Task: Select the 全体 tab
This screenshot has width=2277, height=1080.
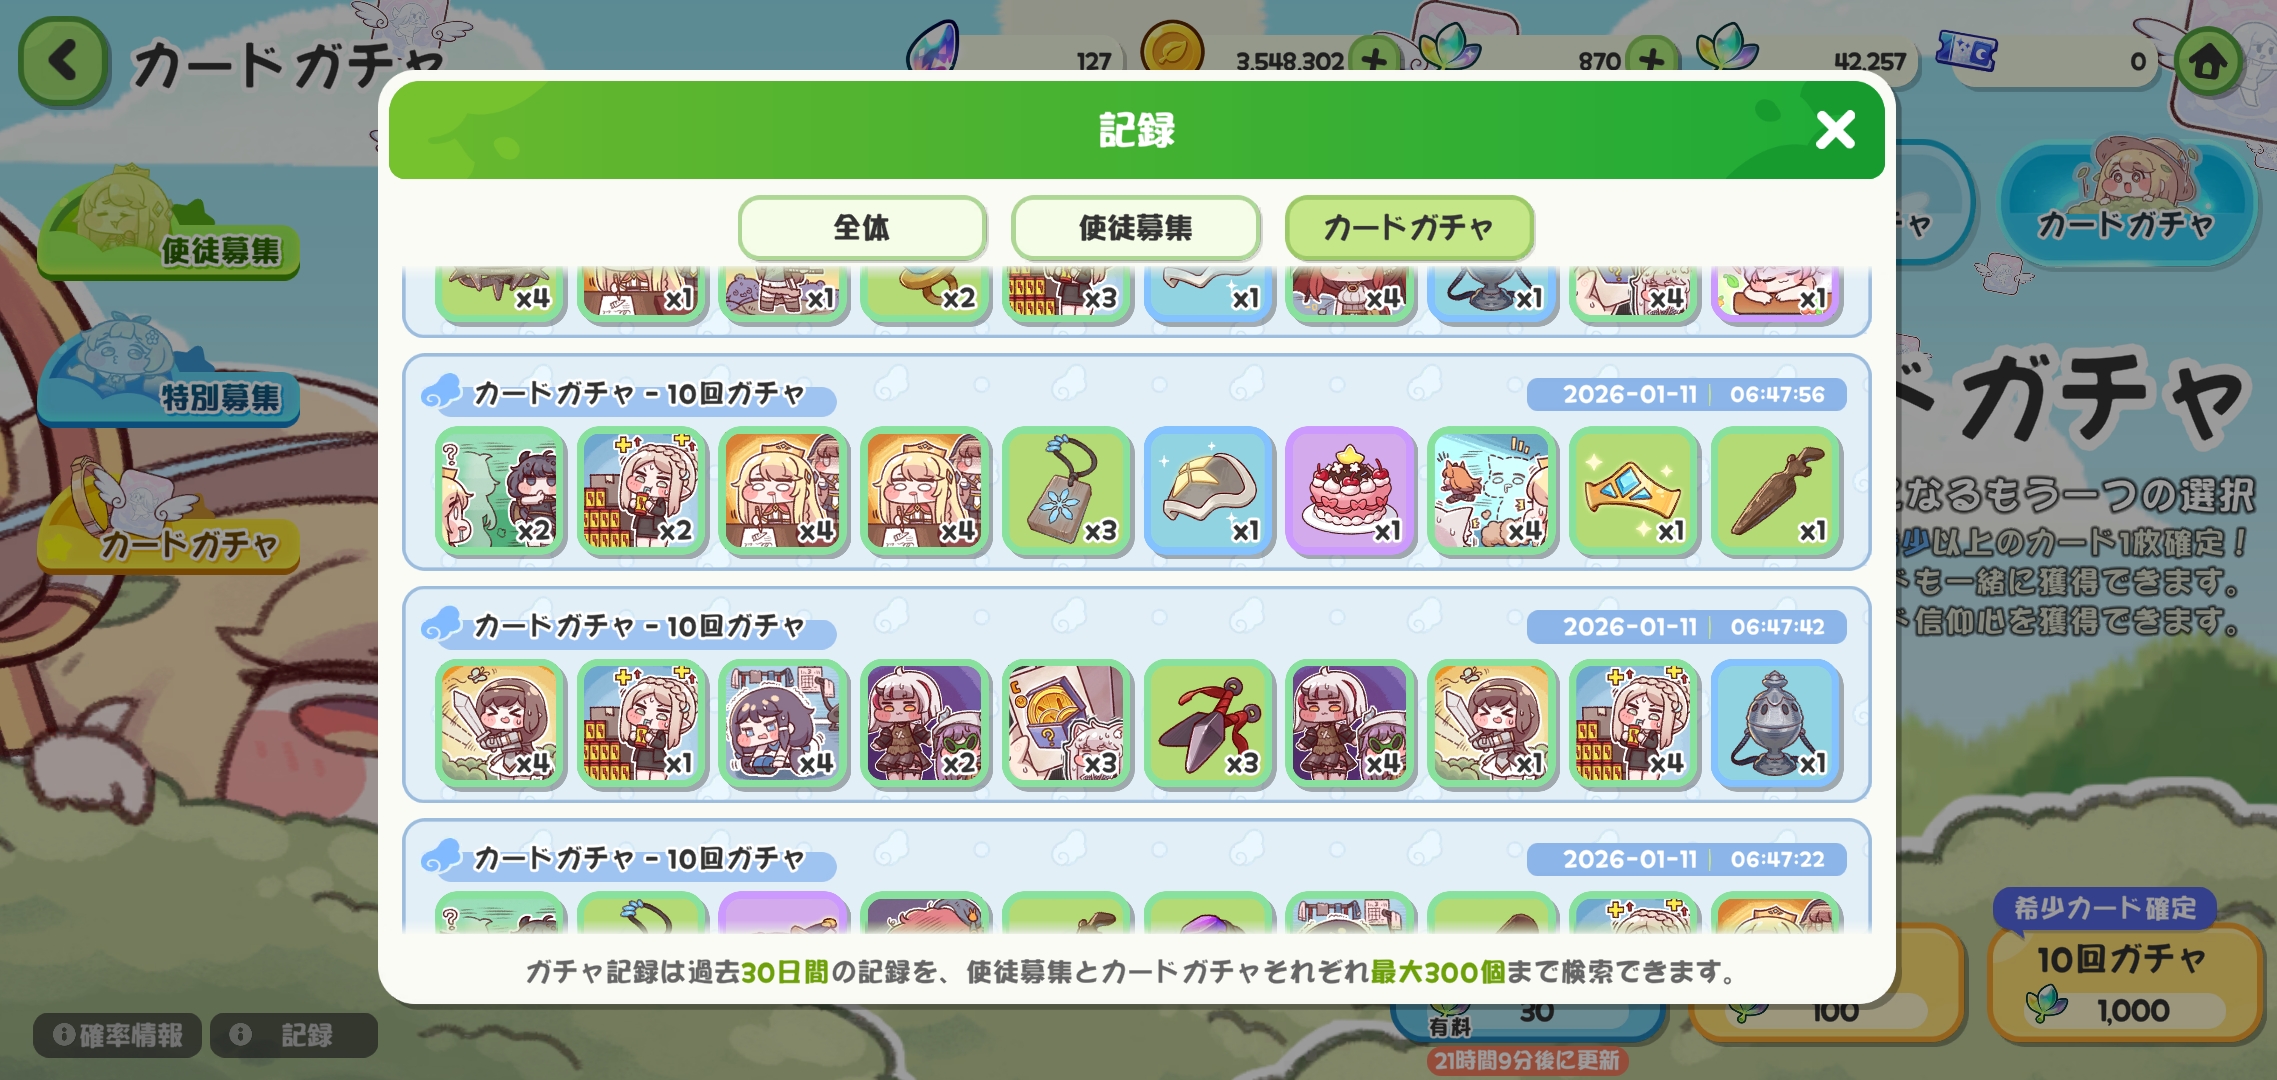Action: click(862, 228)
